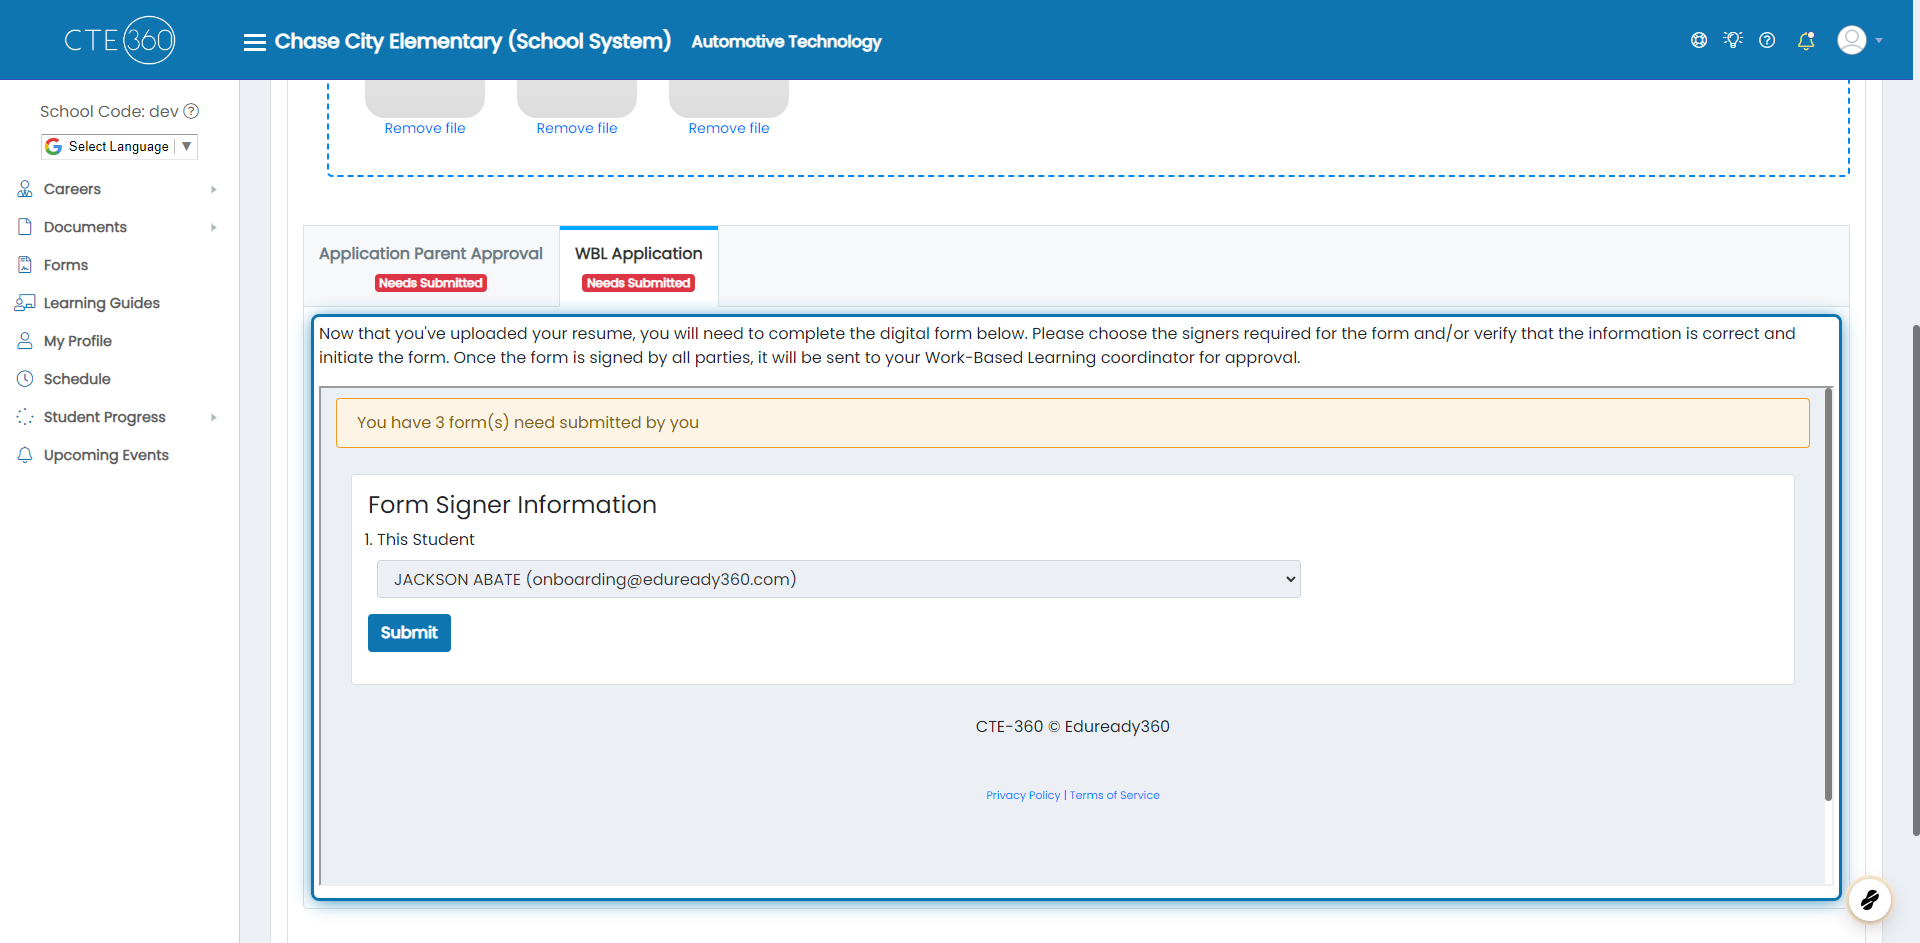Click the lightbulb ideas icon
The image size is (1920, 943).
click(1733, 40)
